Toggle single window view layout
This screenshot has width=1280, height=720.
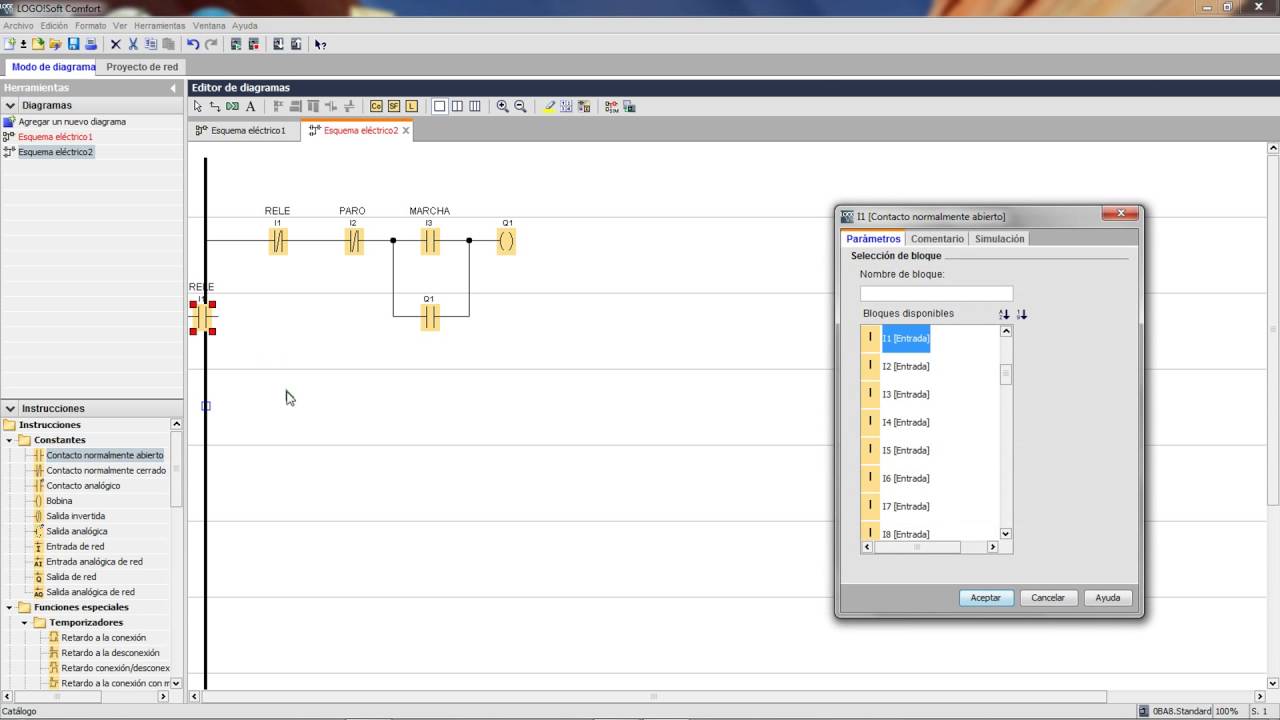(439, 106)
